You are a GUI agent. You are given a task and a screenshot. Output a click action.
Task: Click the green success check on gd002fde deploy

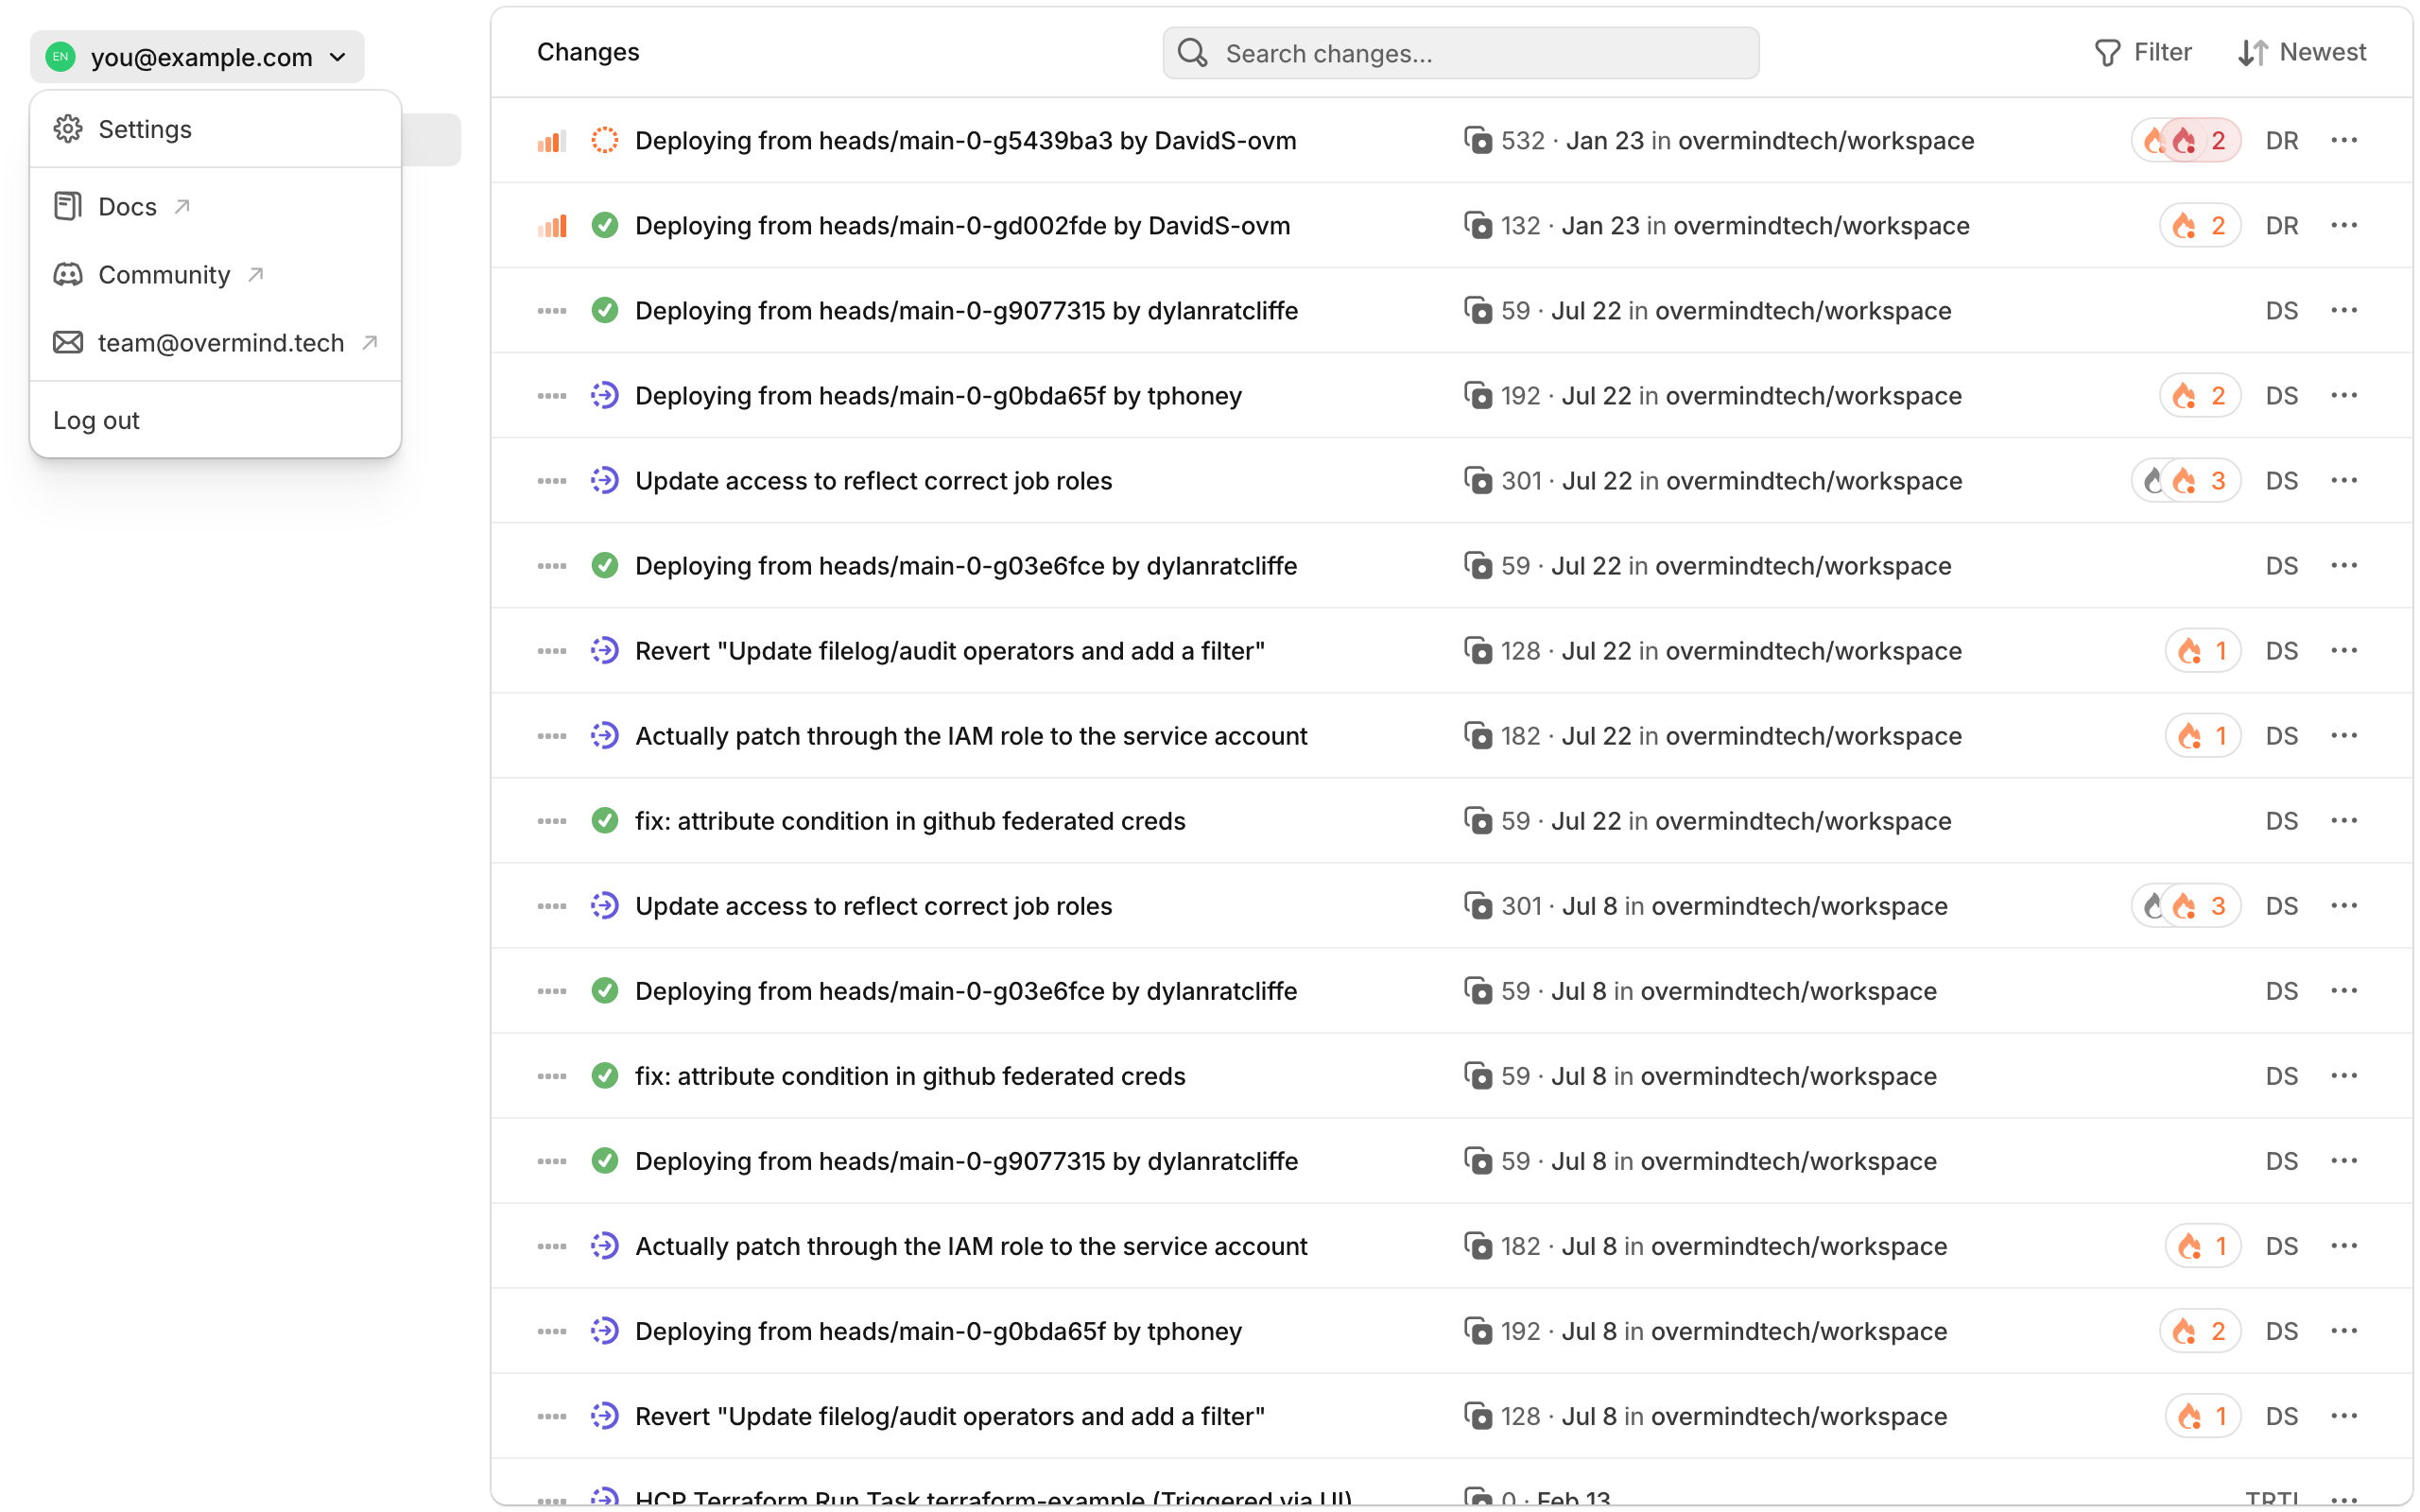tap(605, 225)
